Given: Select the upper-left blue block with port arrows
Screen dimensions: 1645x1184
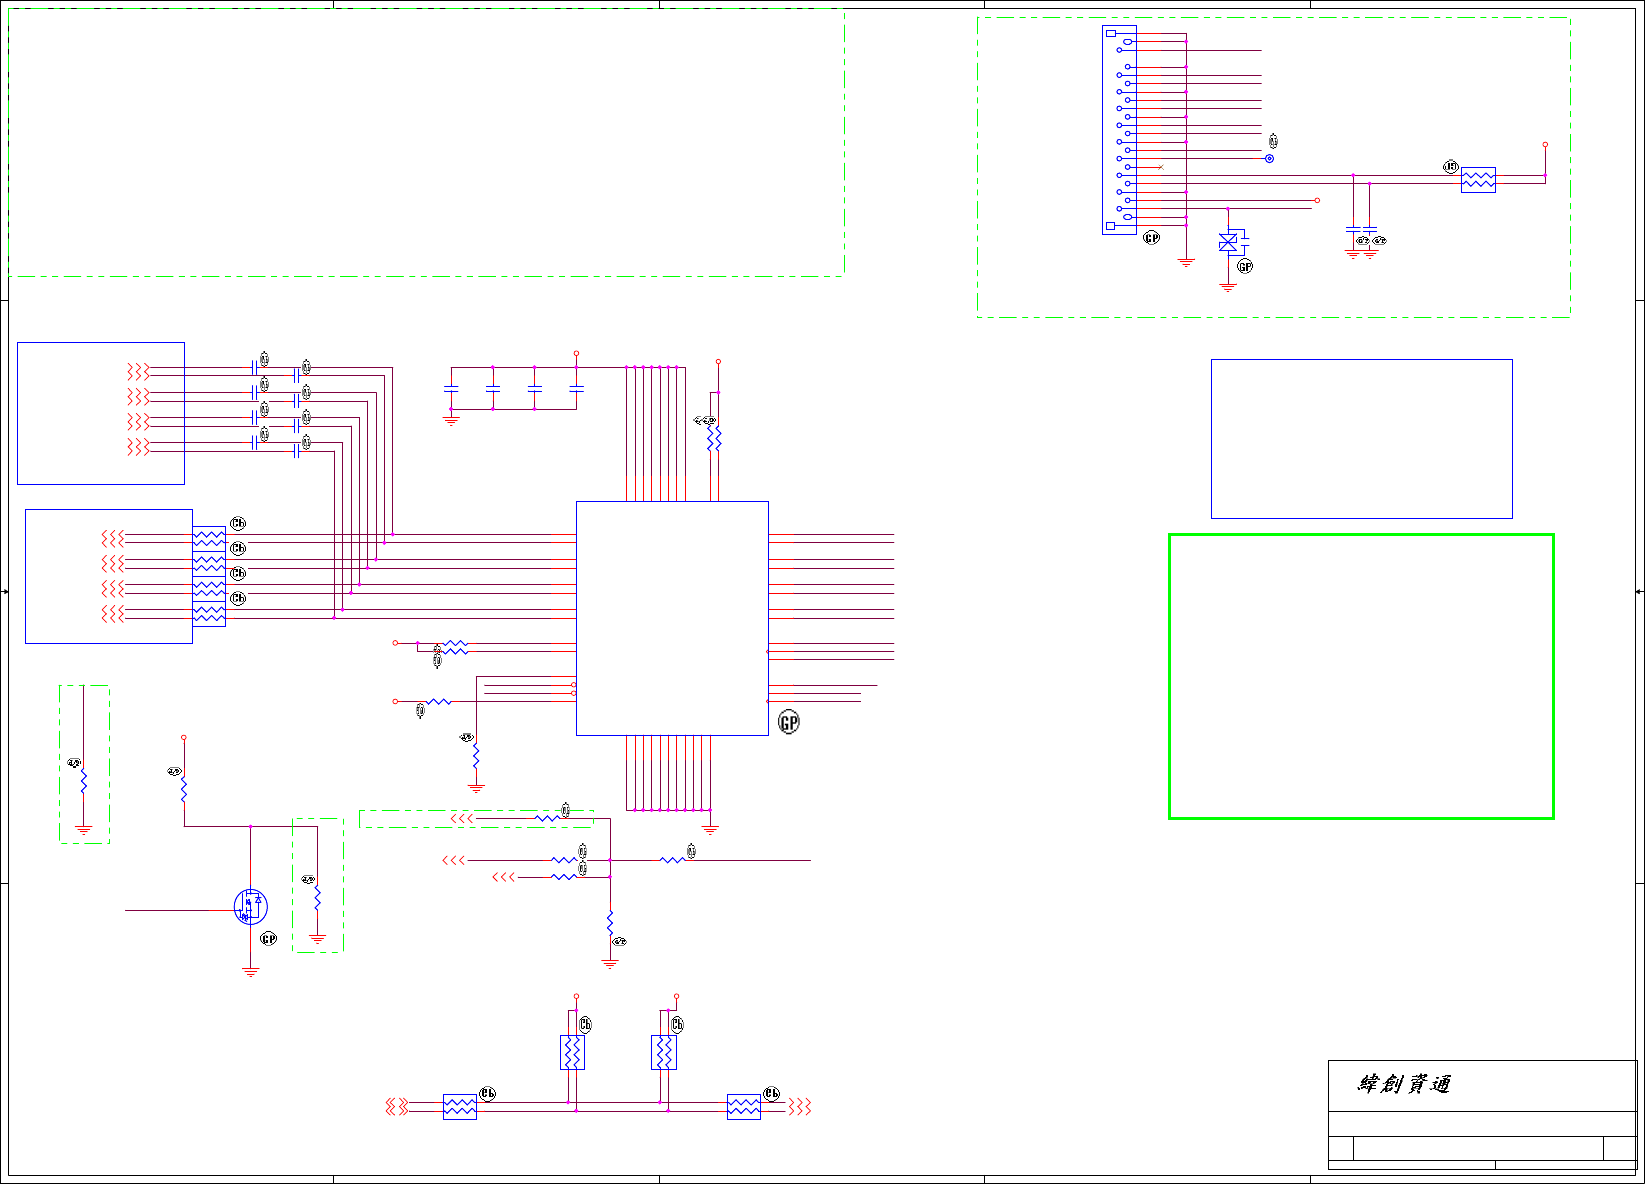Looking at the screenshot, I should point(101,413).
